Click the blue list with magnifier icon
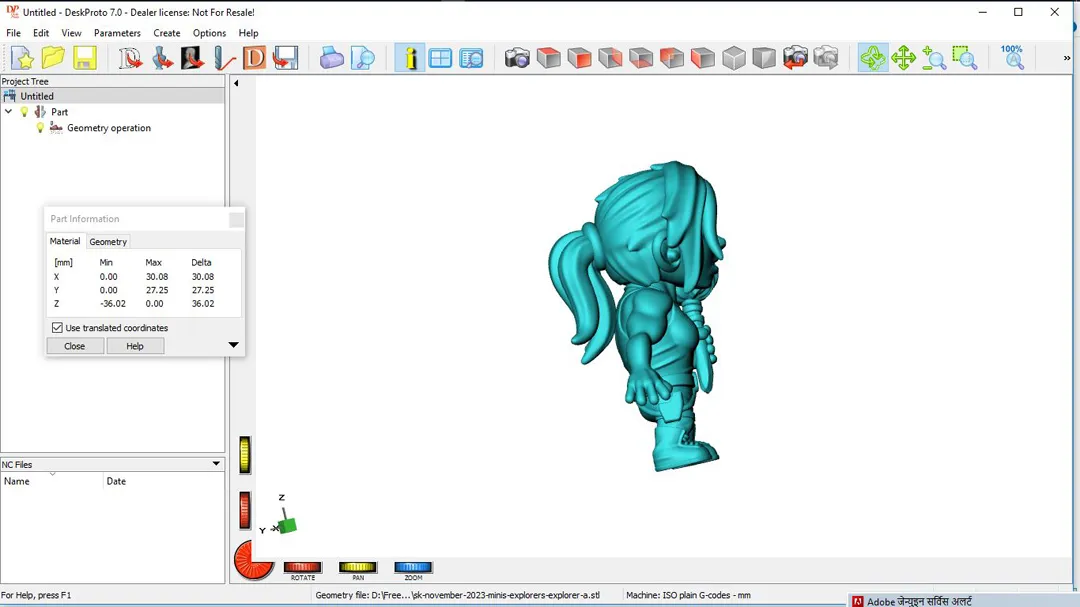Image resolution: width=1080 pixels, height=607 pixels. (x=472, y=58)
